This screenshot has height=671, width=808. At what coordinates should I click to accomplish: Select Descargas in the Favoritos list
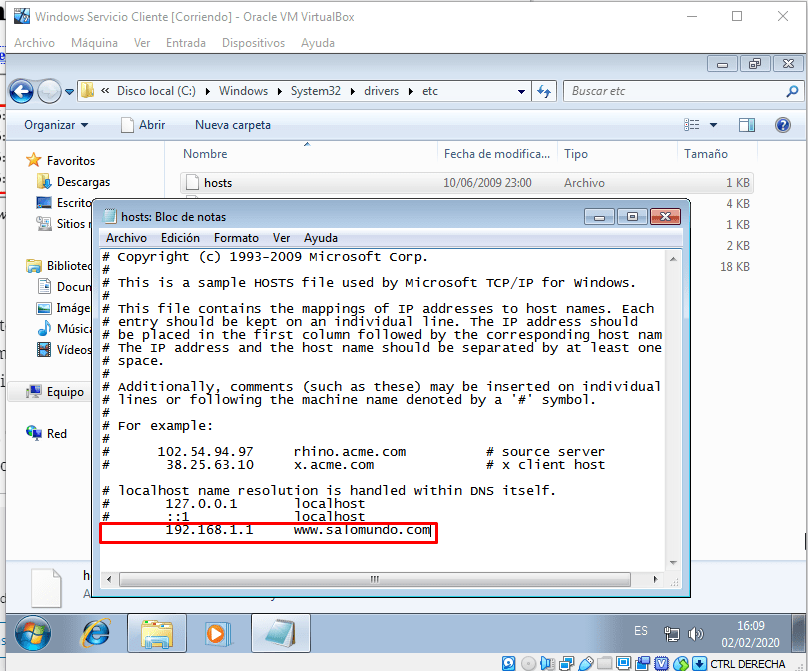pos(83,182)
